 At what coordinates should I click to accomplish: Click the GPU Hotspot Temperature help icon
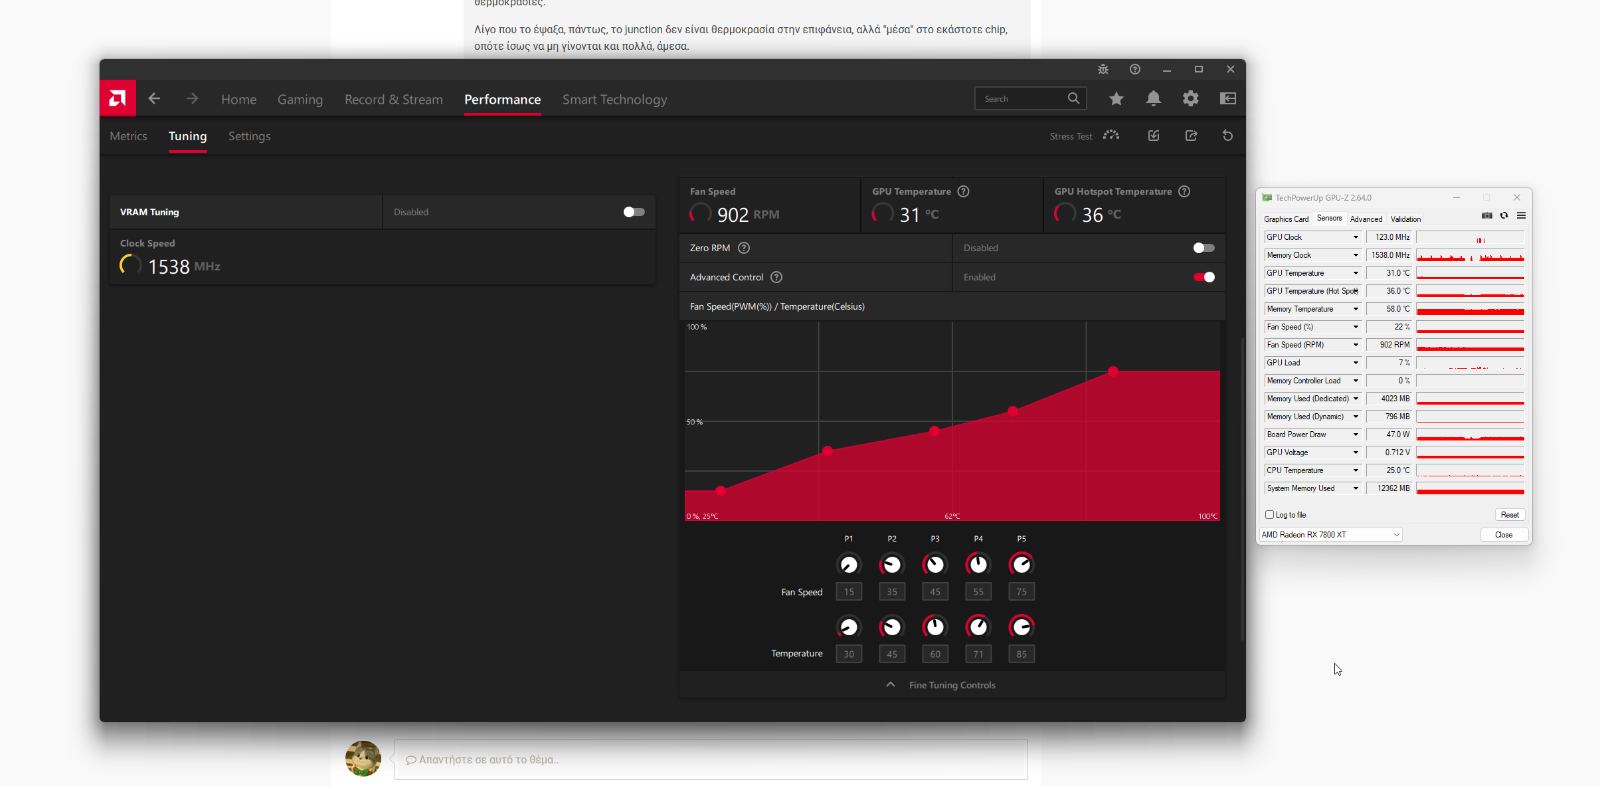[x=1184, y=191]
